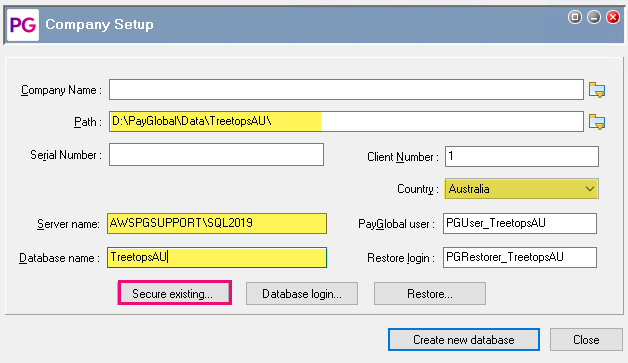Click the PG logo in title bar
Image resolution: width=628 pixels, height=363 pixels.
point(23,25)
